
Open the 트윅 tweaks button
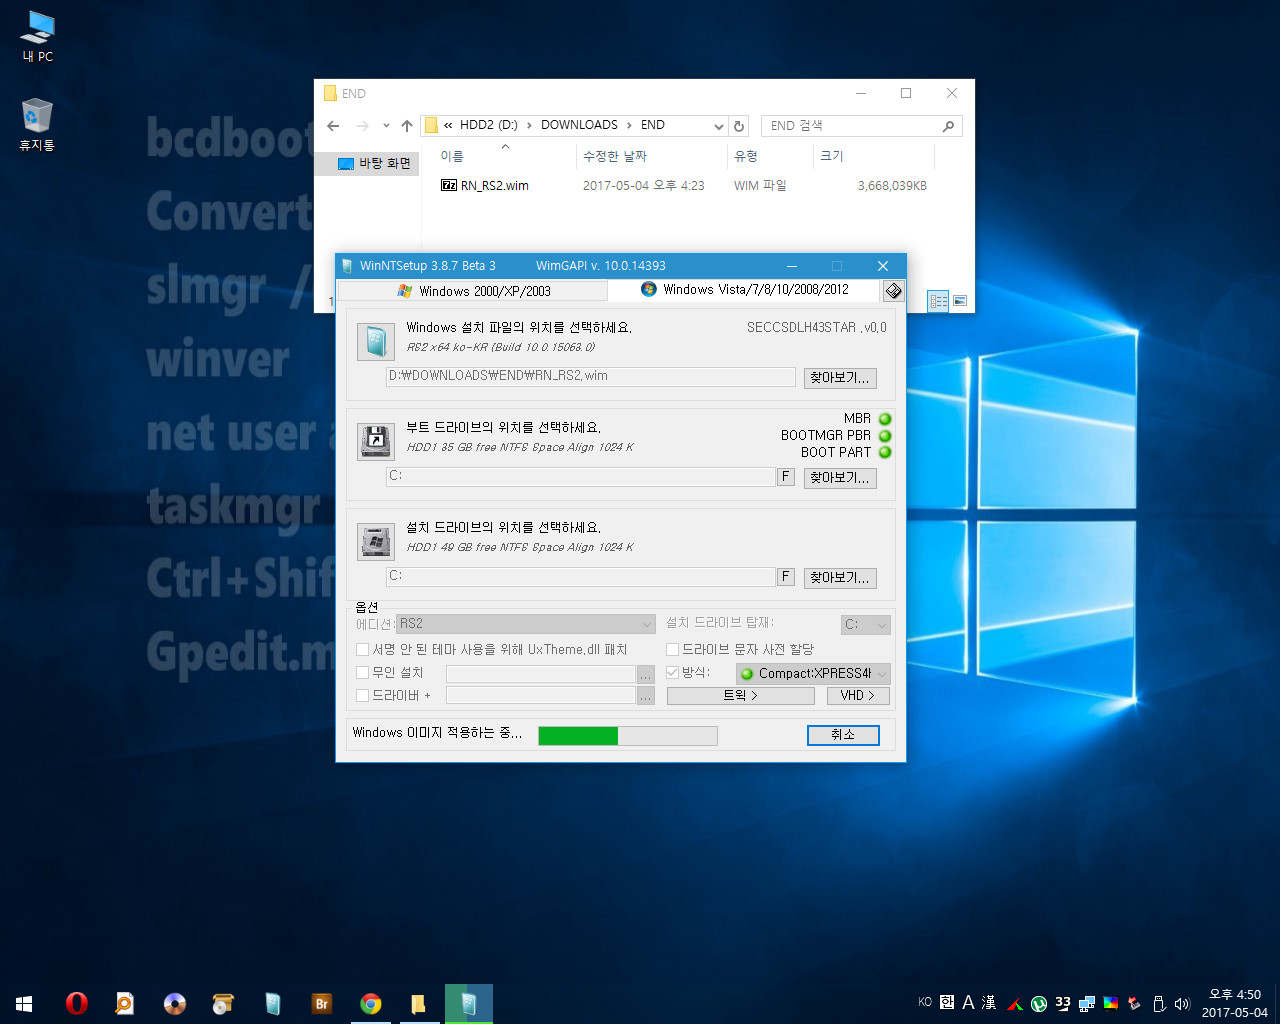pyautogui.click(x=741, y=695)
